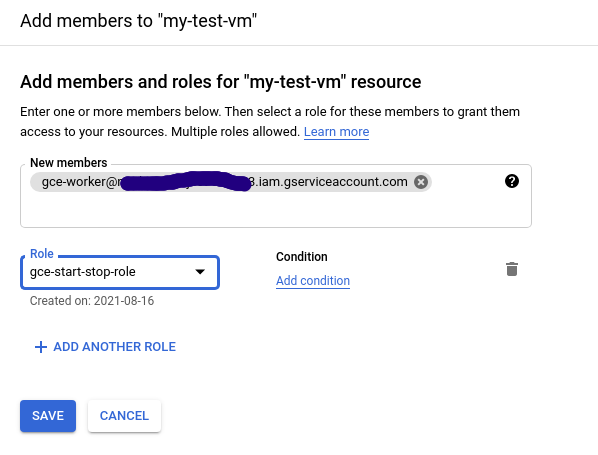Image resolution: width=598 pixels, height=455 pixels.
Task: Click the New members field label
Action: pyautogui.click(x=69, y=163)
